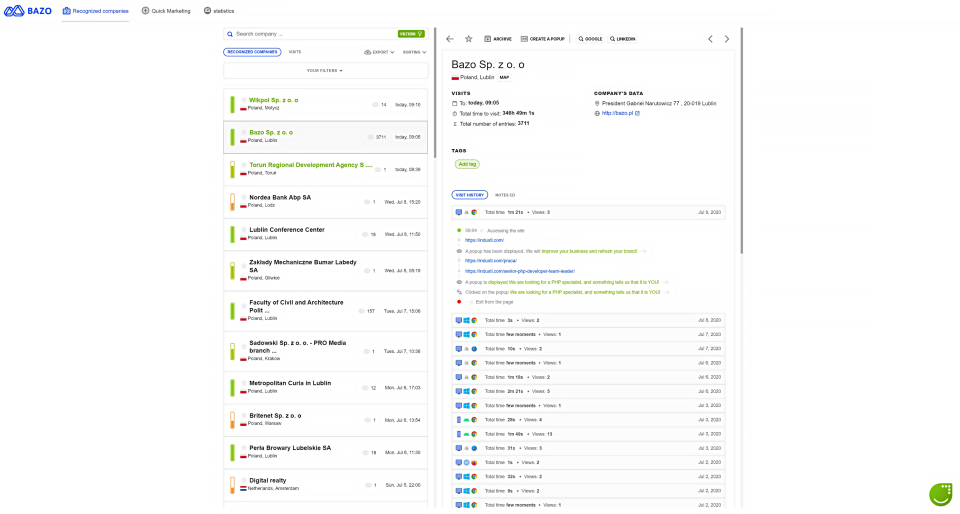Select Sadowski Sp. z o. o. - PRO Media row
Viewport: 960px width, 514px height.
coord(325,351)
